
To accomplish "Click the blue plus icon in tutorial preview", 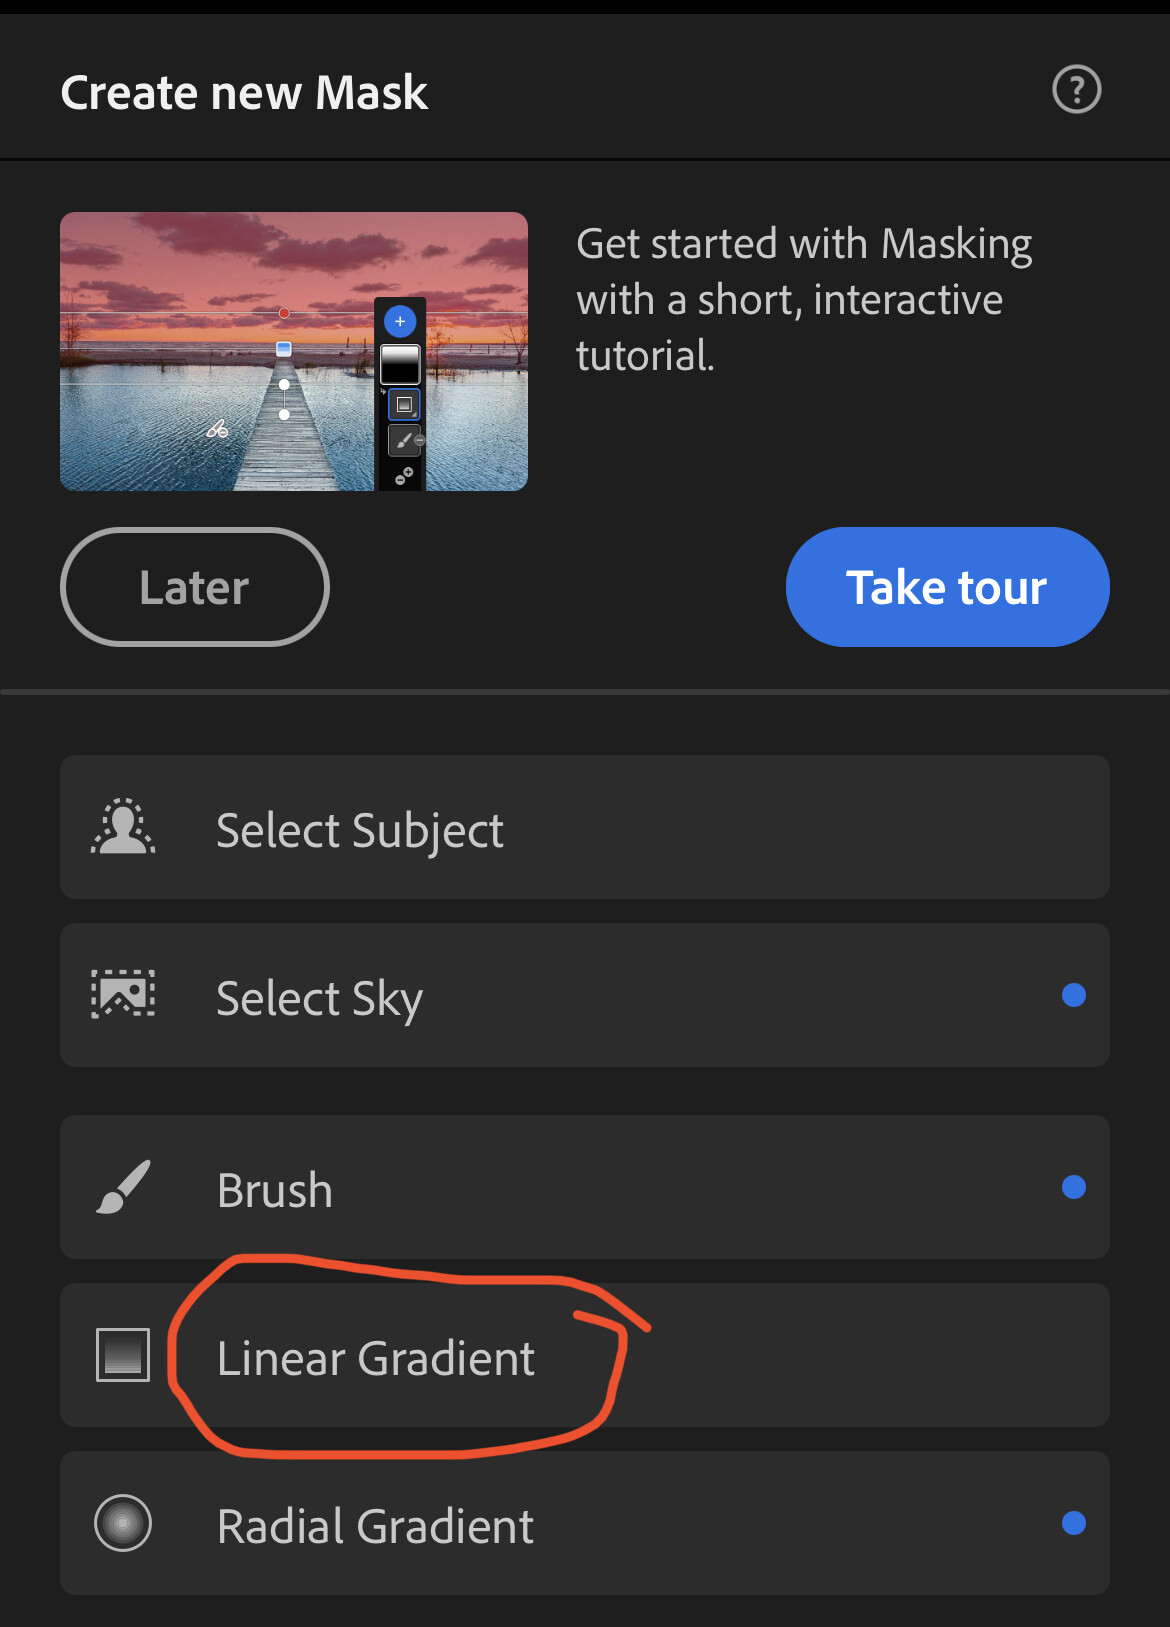I will (x=400, y=321).
